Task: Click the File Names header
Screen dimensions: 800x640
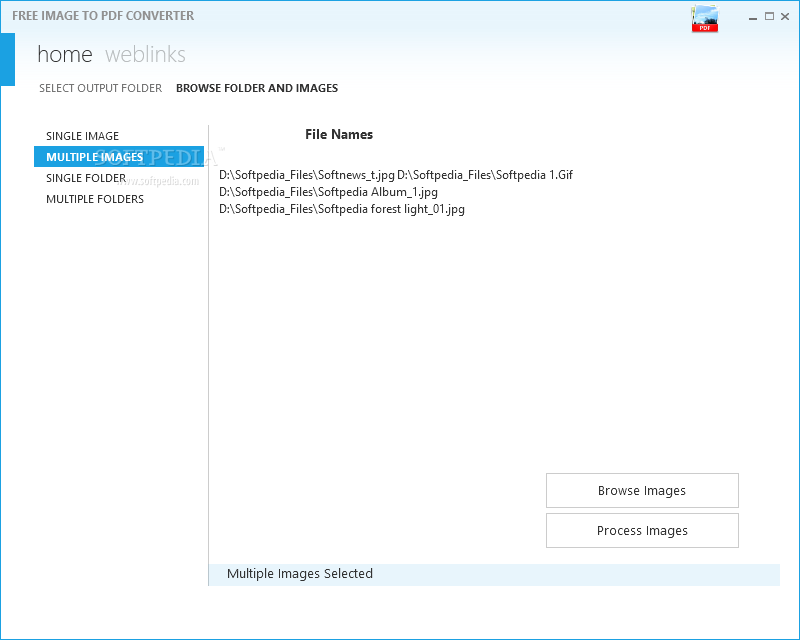Action: coord(339,134)
